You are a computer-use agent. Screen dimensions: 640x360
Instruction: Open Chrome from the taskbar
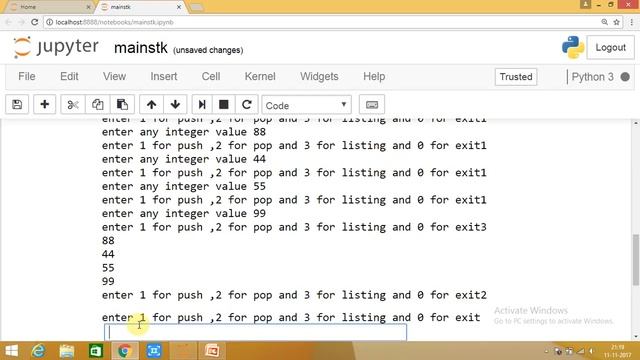coord(124,351)
